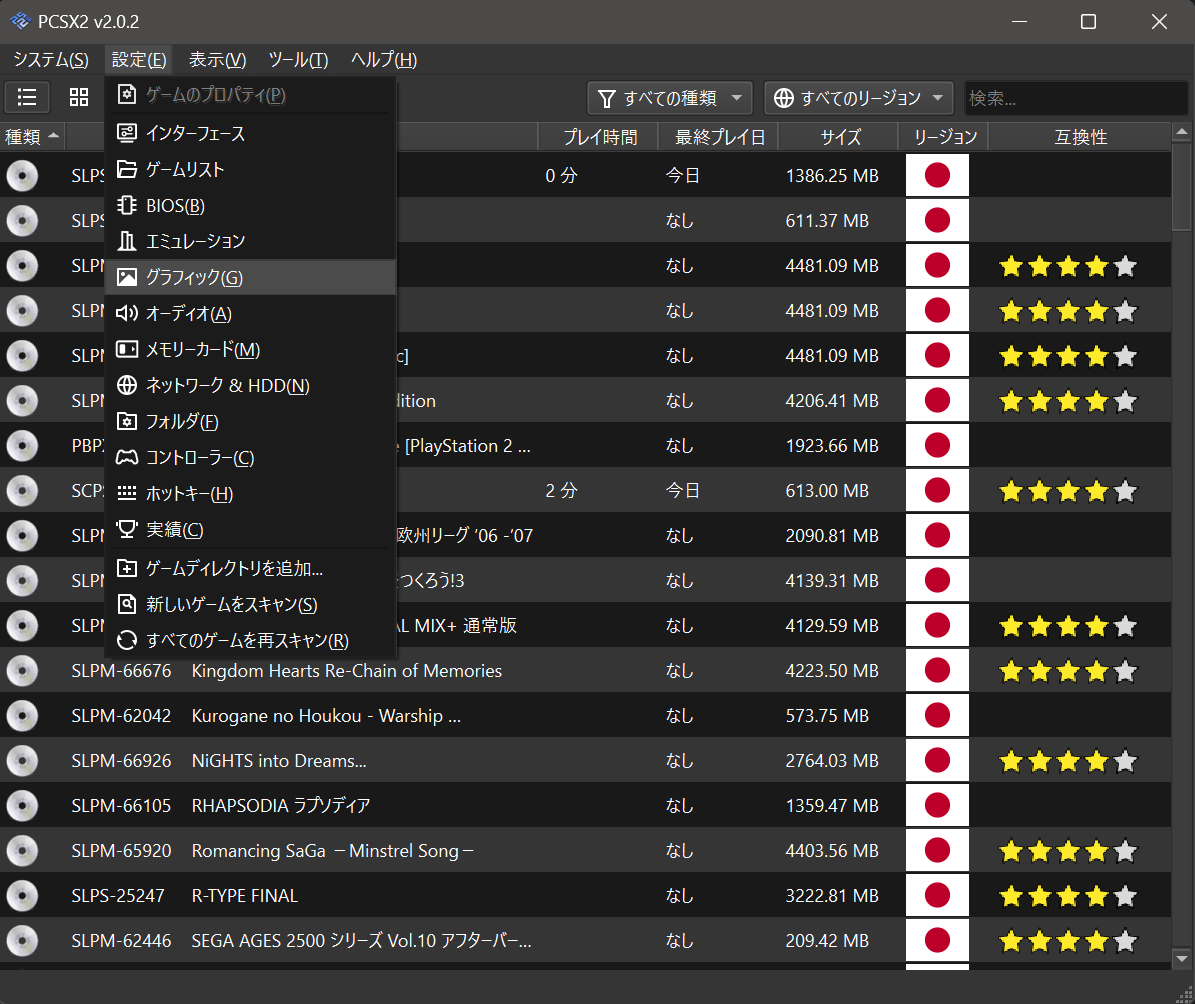Open the 表示(V) menu
This screenshot has width=1195, height=1004.
coord(217,59)
